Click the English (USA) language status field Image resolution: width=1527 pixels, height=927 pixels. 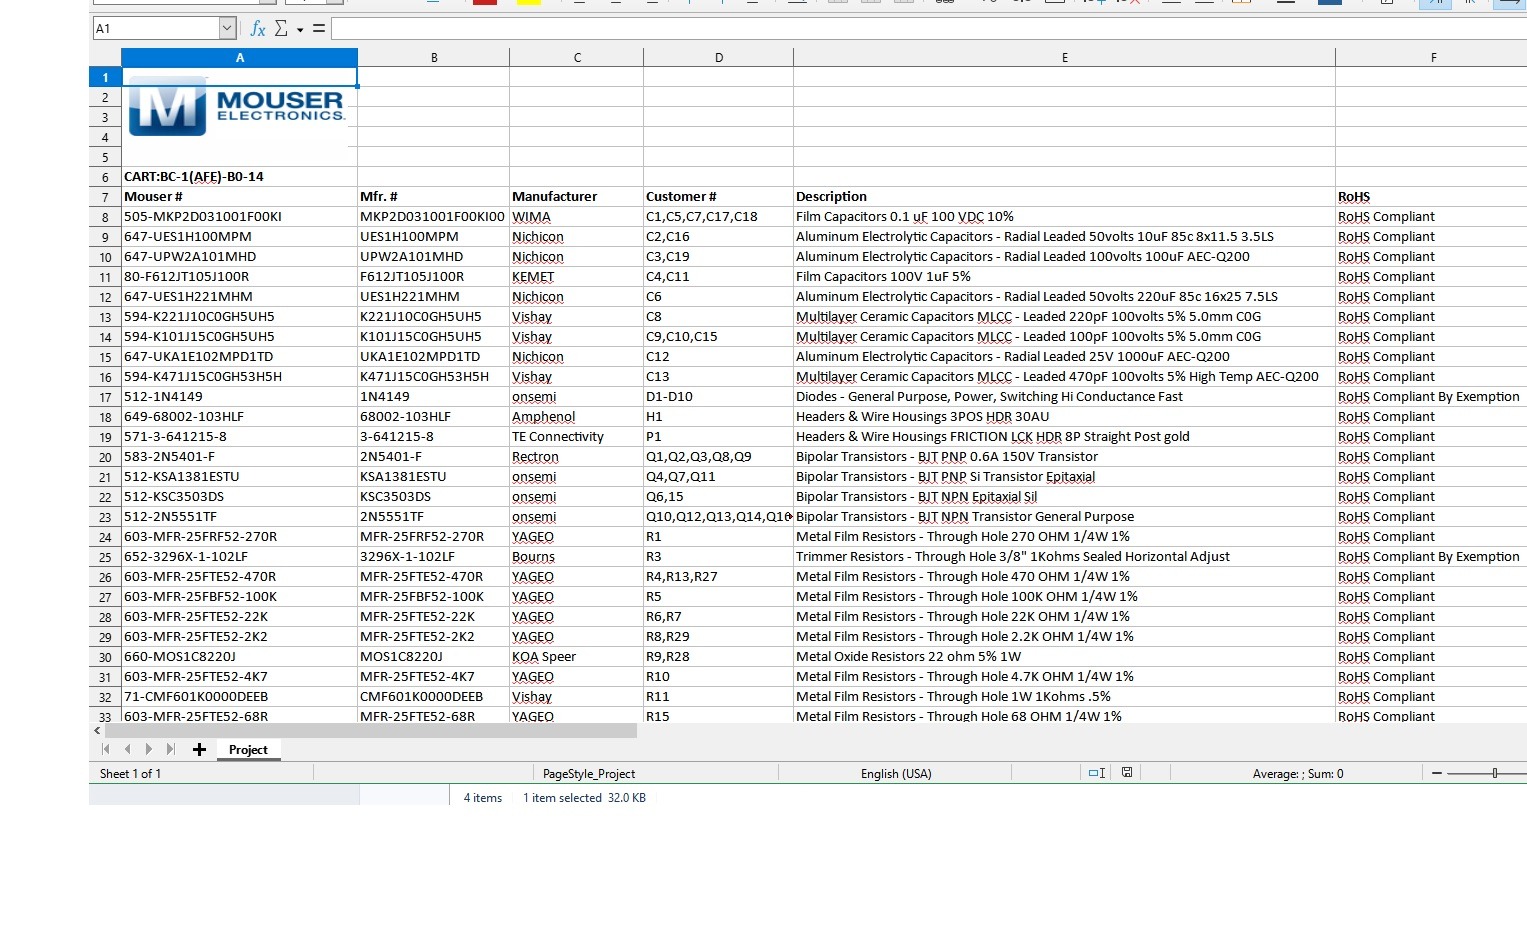click(896, 773)
